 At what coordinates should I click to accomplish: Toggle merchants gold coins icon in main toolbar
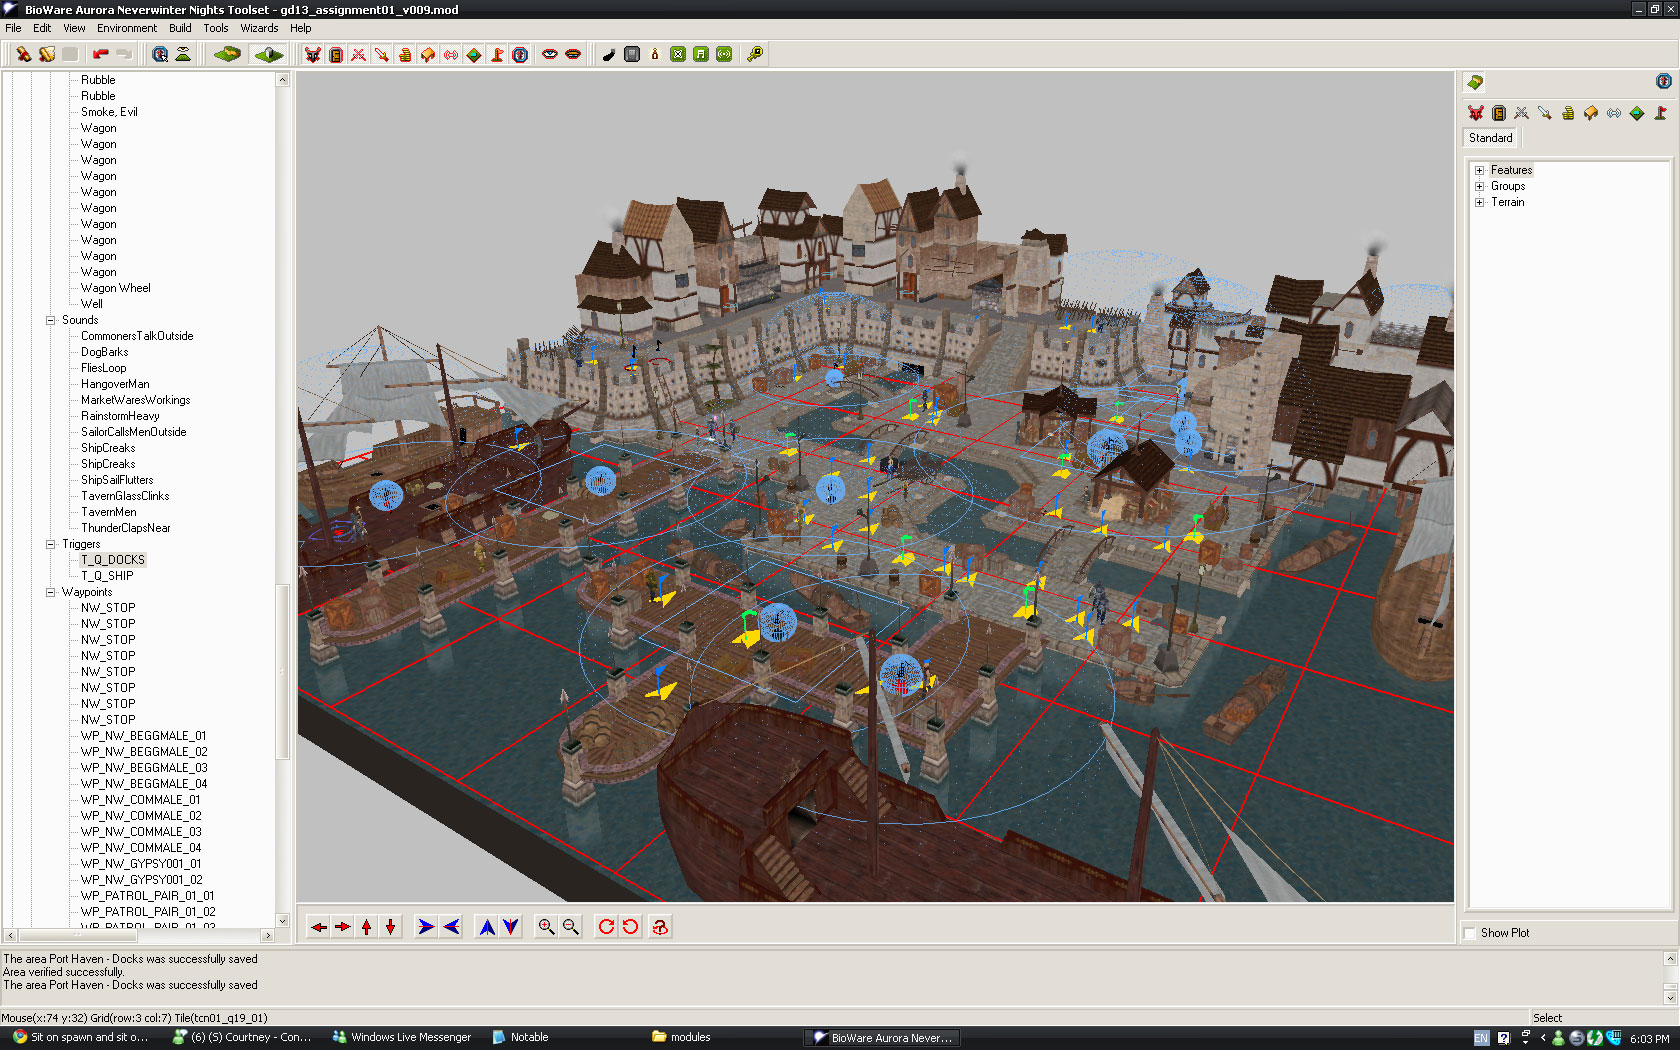click(x=405, y=54)
